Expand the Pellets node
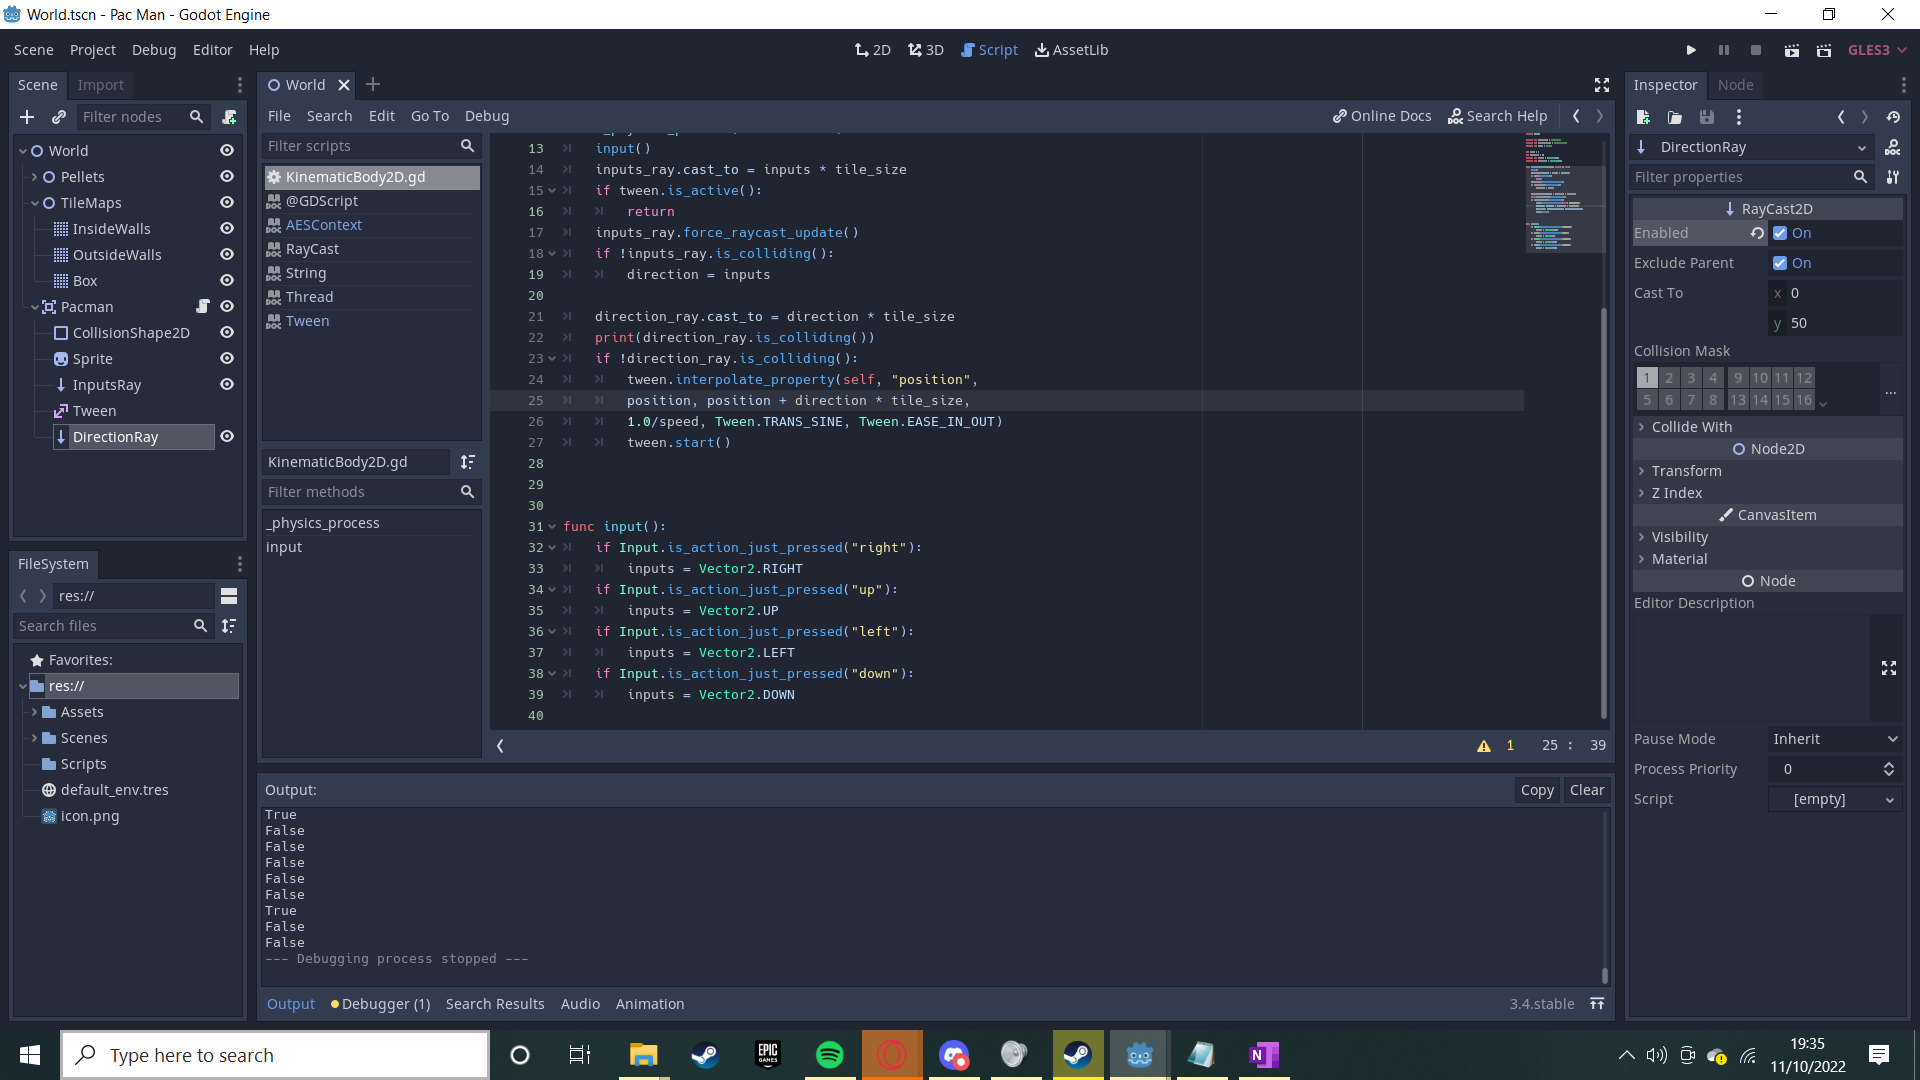The height and width of the screenshot is (1080, 1920). 35,177
